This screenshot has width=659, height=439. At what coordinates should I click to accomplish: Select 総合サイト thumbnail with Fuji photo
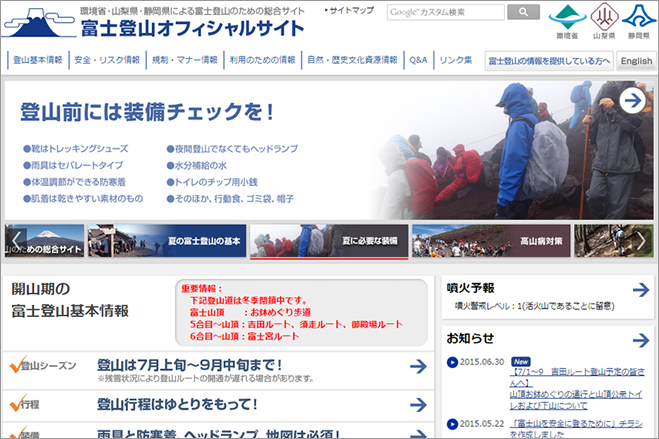tap(45, 241)
